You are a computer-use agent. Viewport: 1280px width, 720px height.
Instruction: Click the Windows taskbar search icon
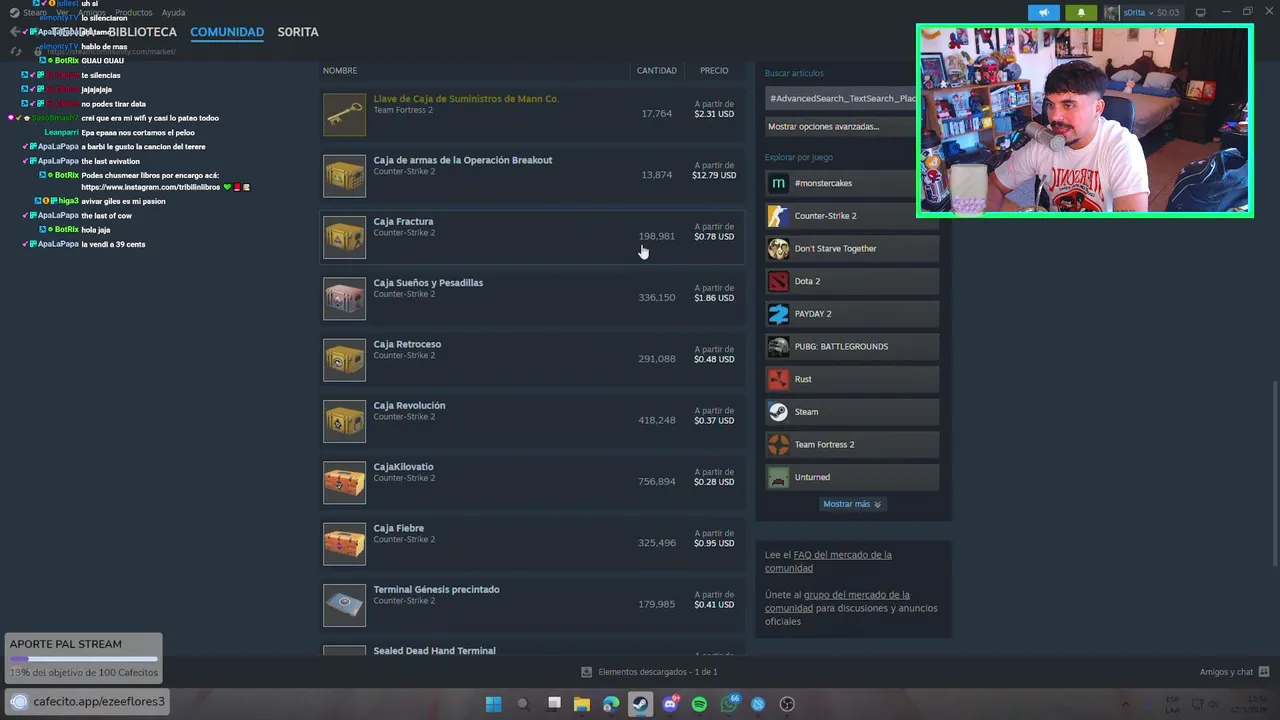pyautogui.click(x=522, y=704)
